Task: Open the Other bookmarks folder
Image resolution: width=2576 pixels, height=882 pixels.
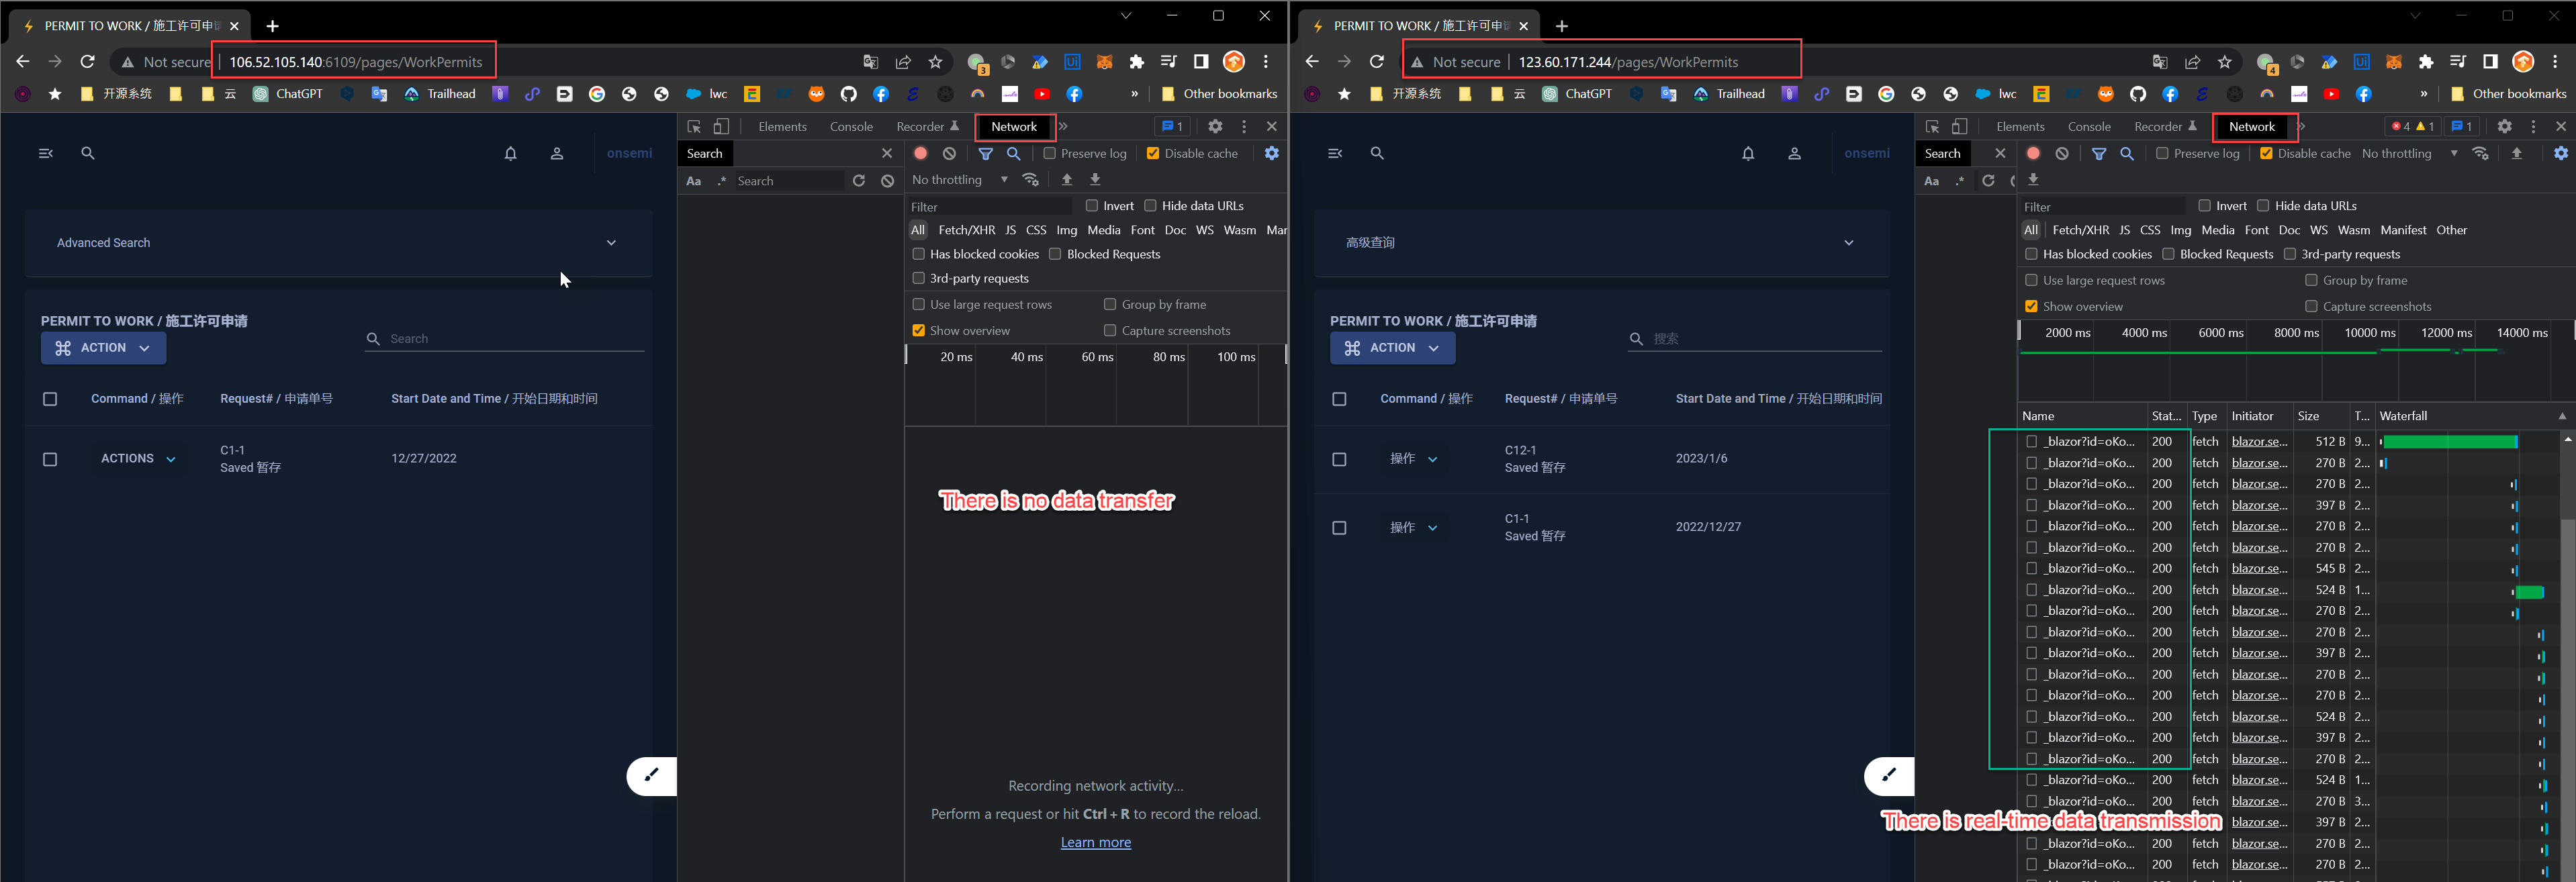Action: coord(1220,93)
